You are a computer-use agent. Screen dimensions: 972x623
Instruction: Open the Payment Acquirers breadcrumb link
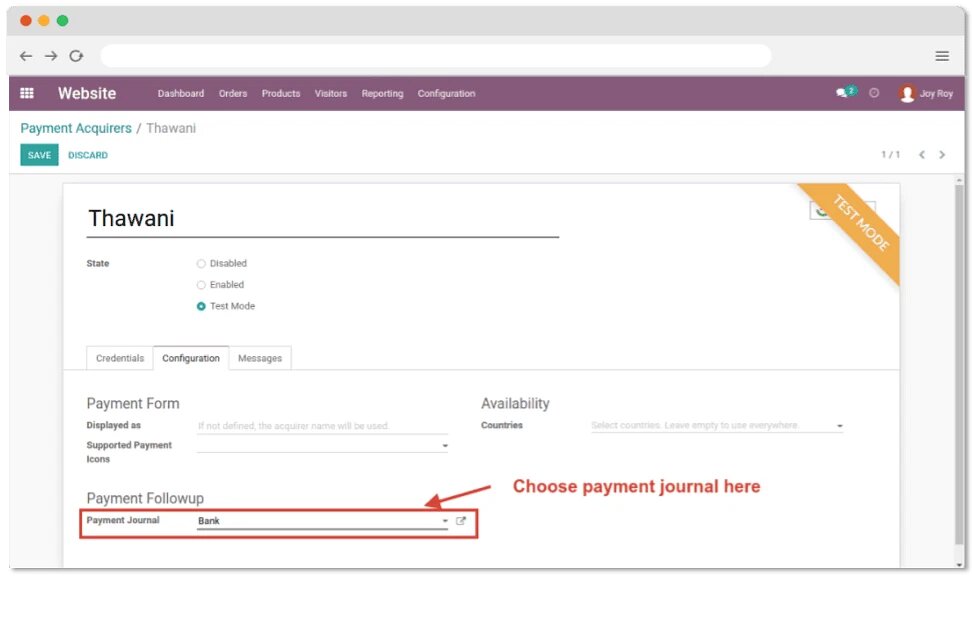(76, 128)
